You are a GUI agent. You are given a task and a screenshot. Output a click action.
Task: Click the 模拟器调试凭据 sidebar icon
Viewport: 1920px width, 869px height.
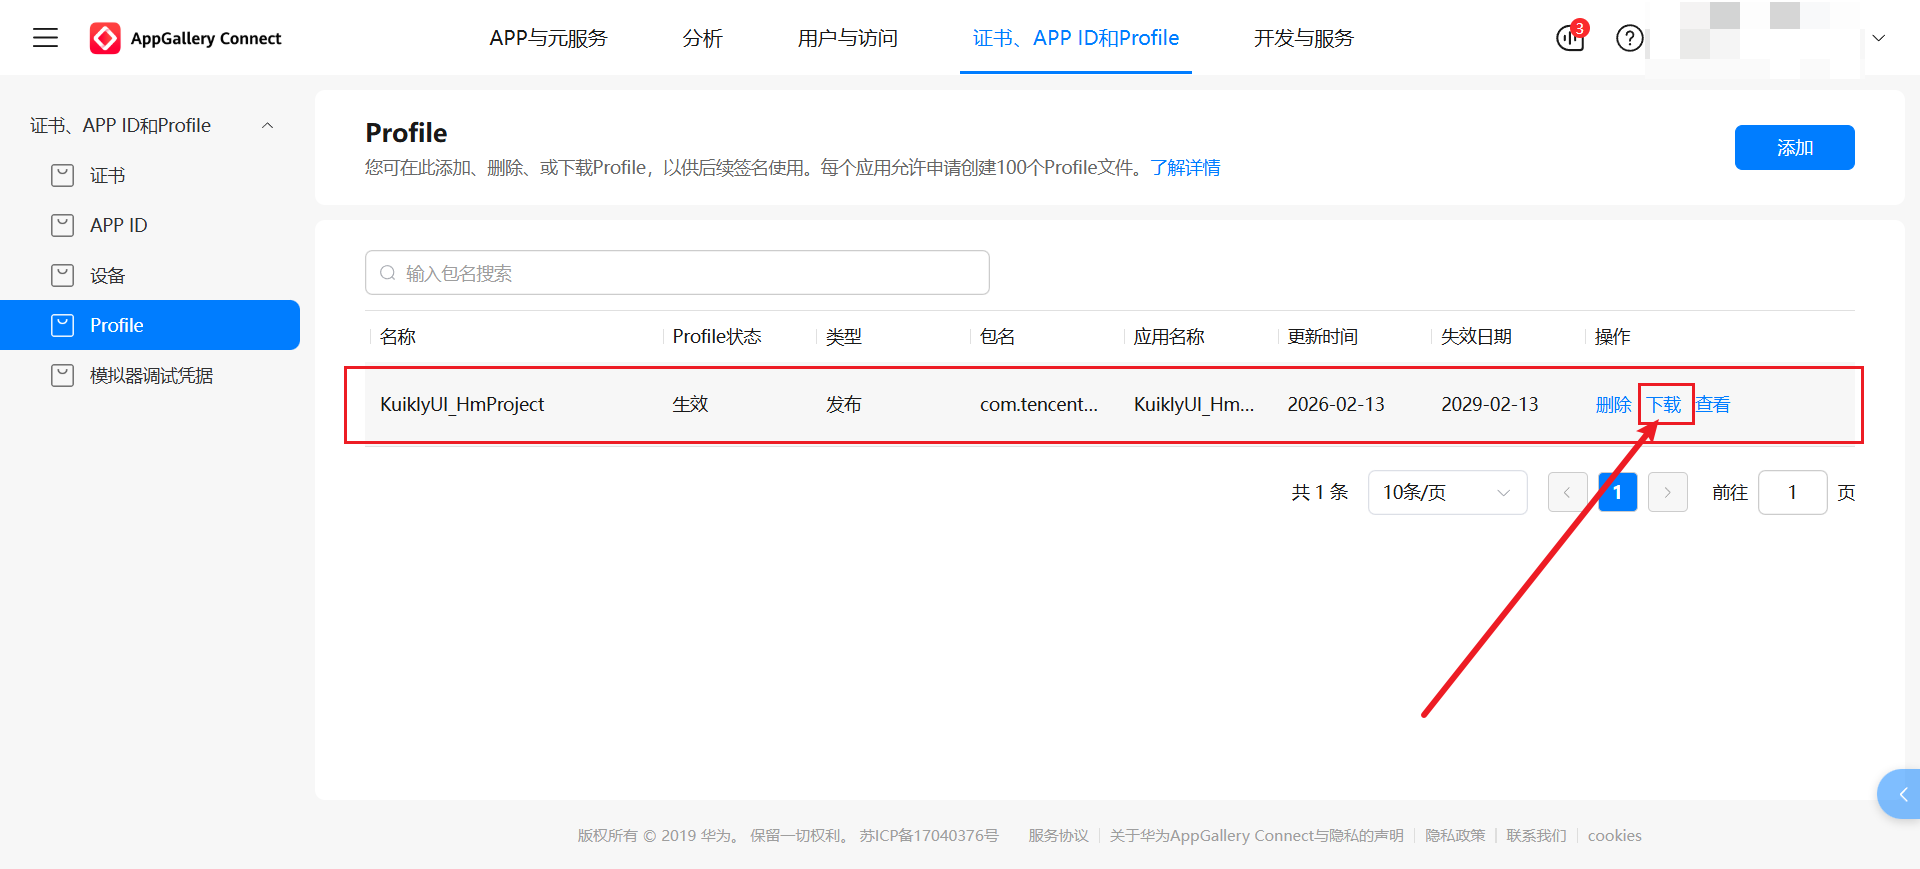coord(62,375)
